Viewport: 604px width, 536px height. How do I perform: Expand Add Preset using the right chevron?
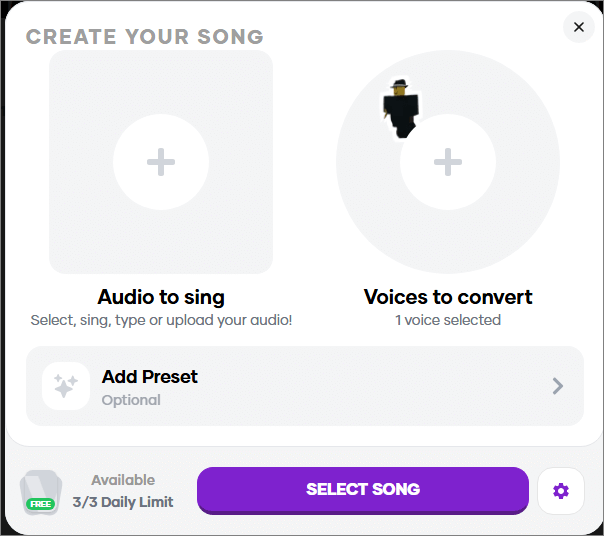pyautogui.click(x=558, y=386)
